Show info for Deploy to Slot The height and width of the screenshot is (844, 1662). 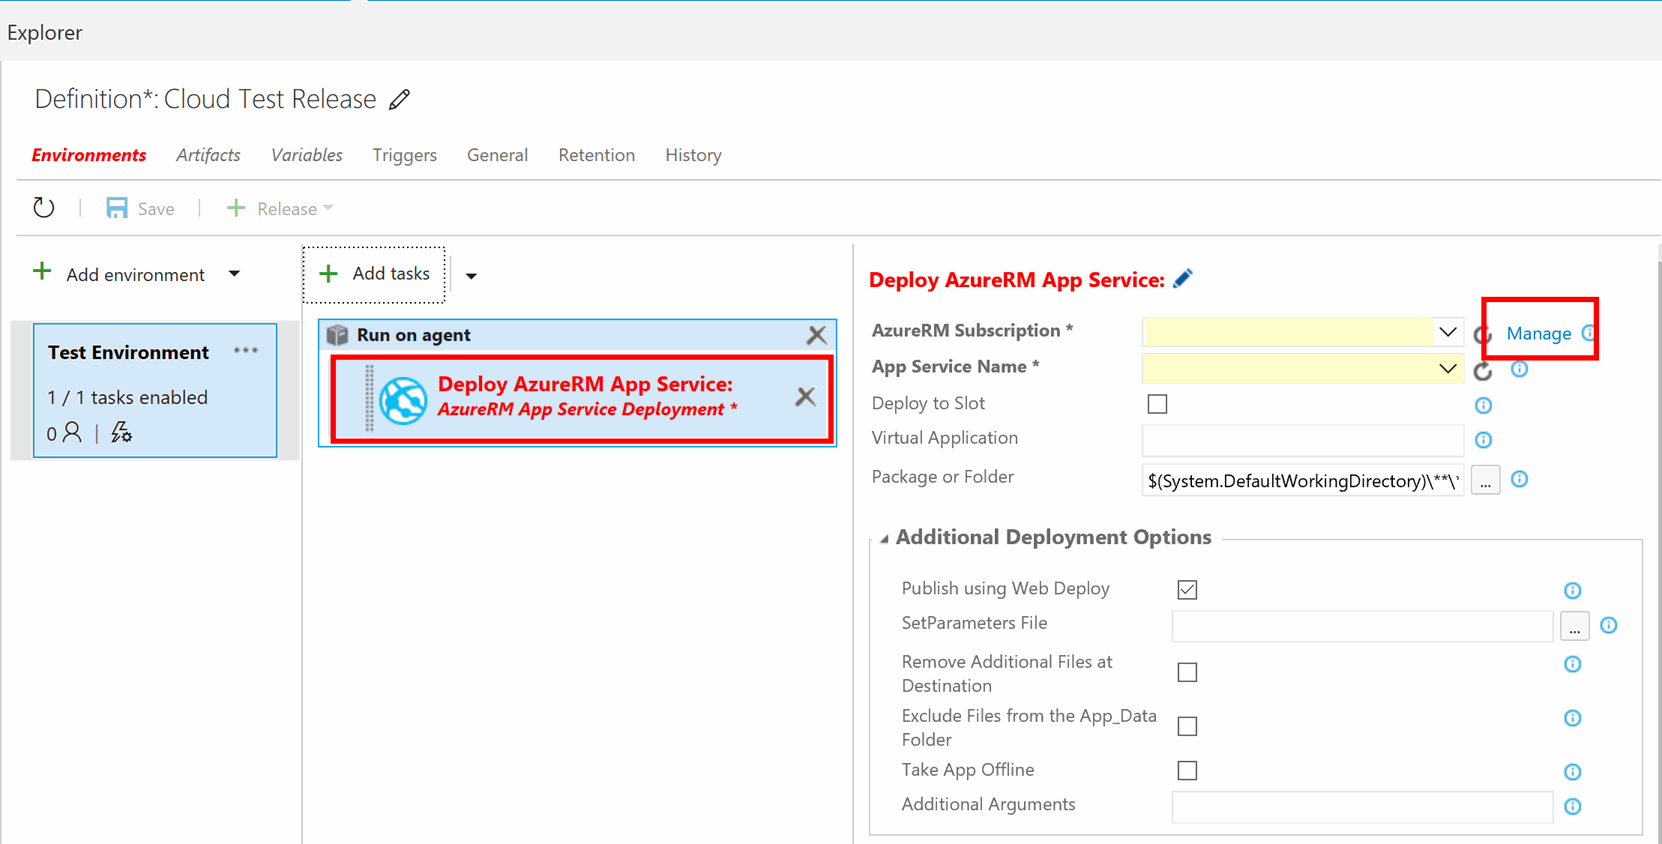pyautogui.click(x=1483, y=405)
